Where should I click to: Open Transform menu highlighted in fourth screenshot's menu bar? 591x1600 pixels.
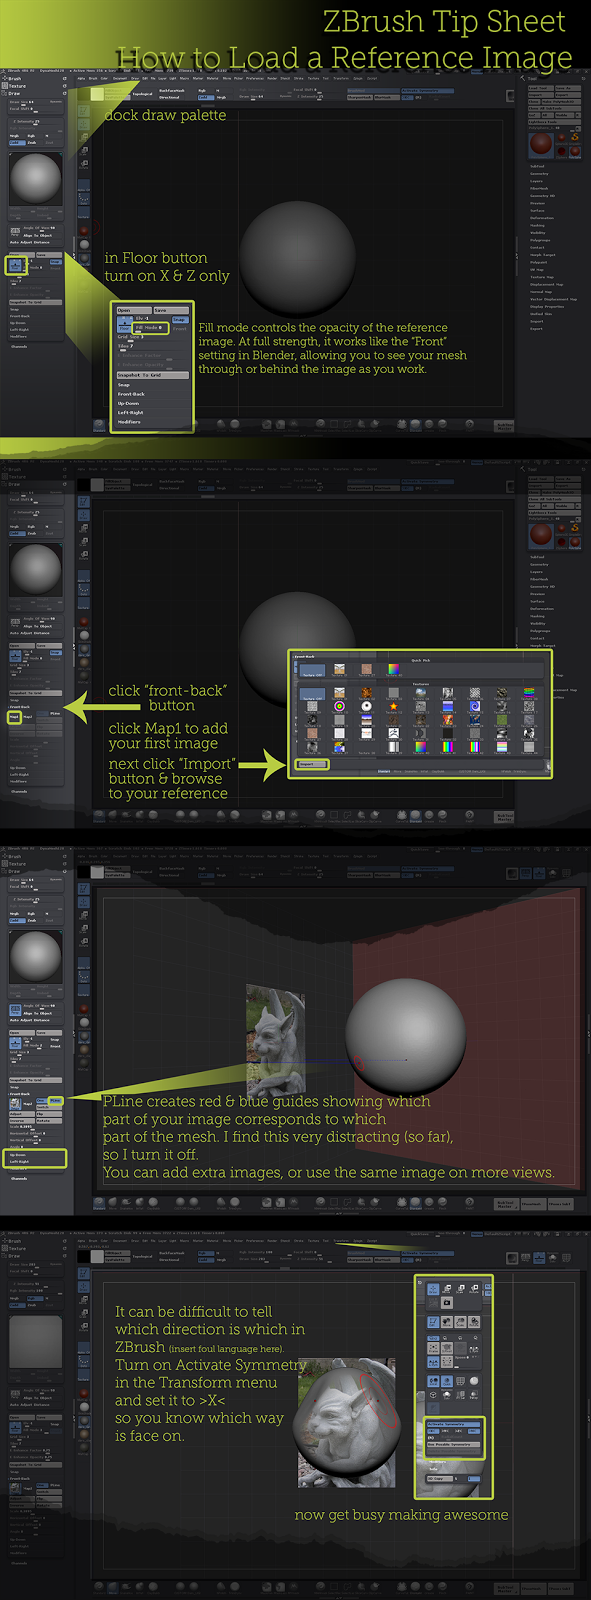coord(341,1241)
